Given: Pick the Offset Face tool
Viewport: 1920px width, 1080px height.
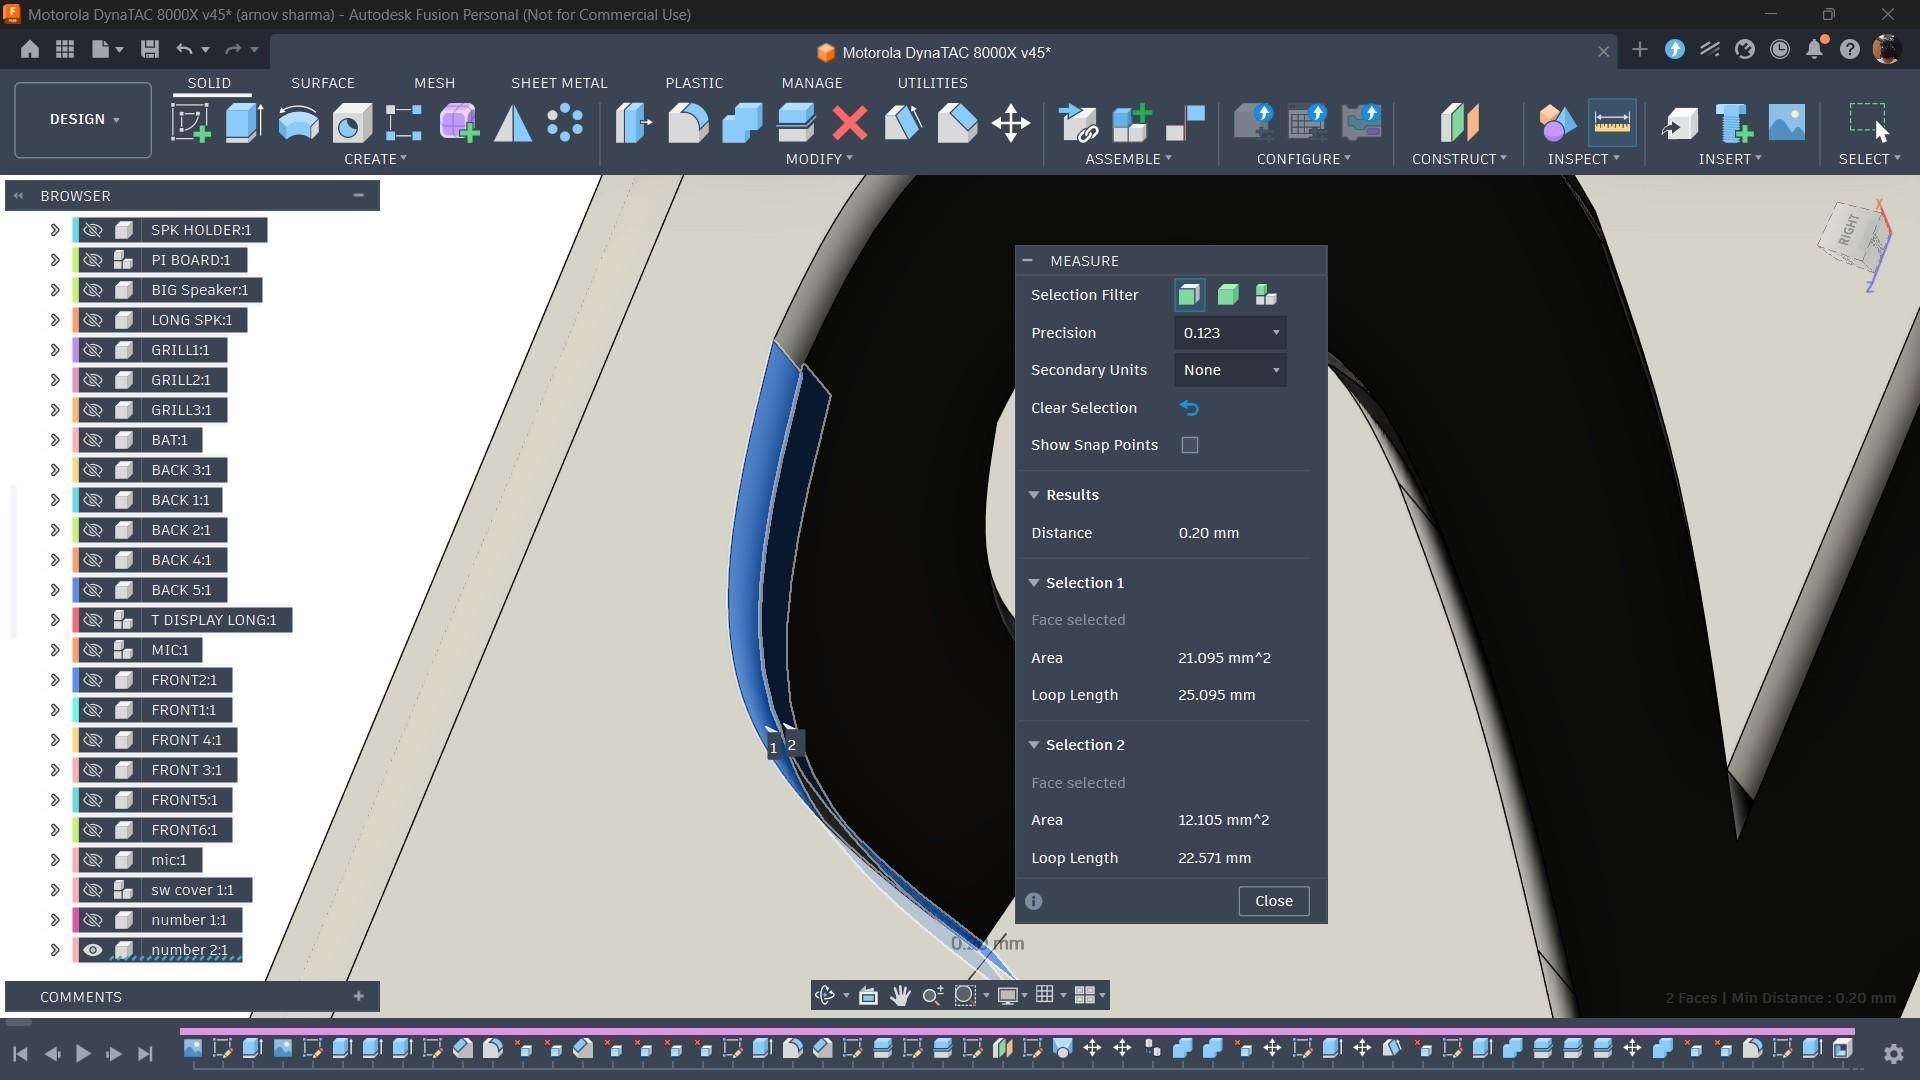Looking at the screenshot, I should pyautogui.click(x=796, y=123).
